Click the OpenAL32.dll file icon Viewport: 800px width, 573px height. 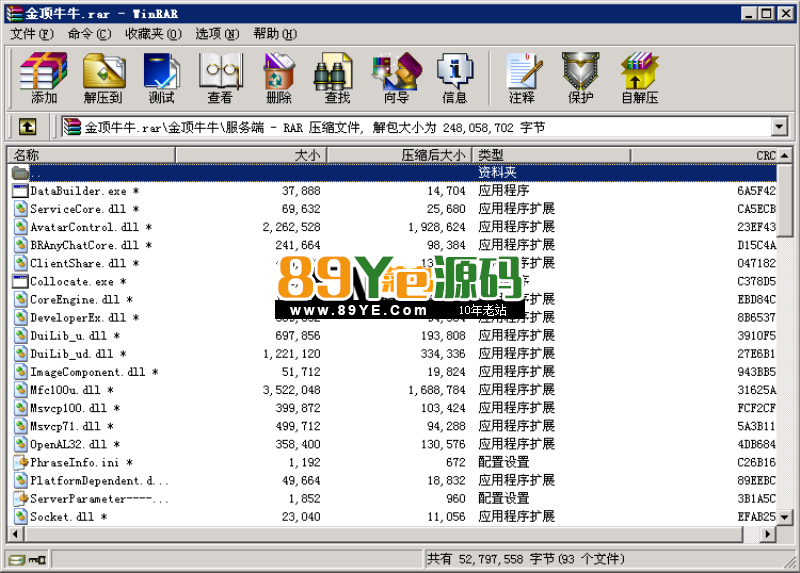point(20,444)
